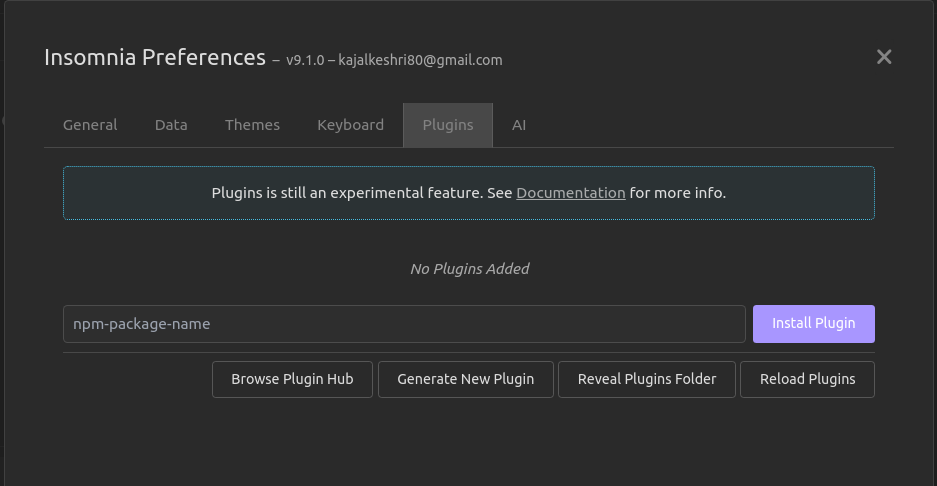
Task: Go to the Keyboard tab
Action: click(x=350, y=125)
